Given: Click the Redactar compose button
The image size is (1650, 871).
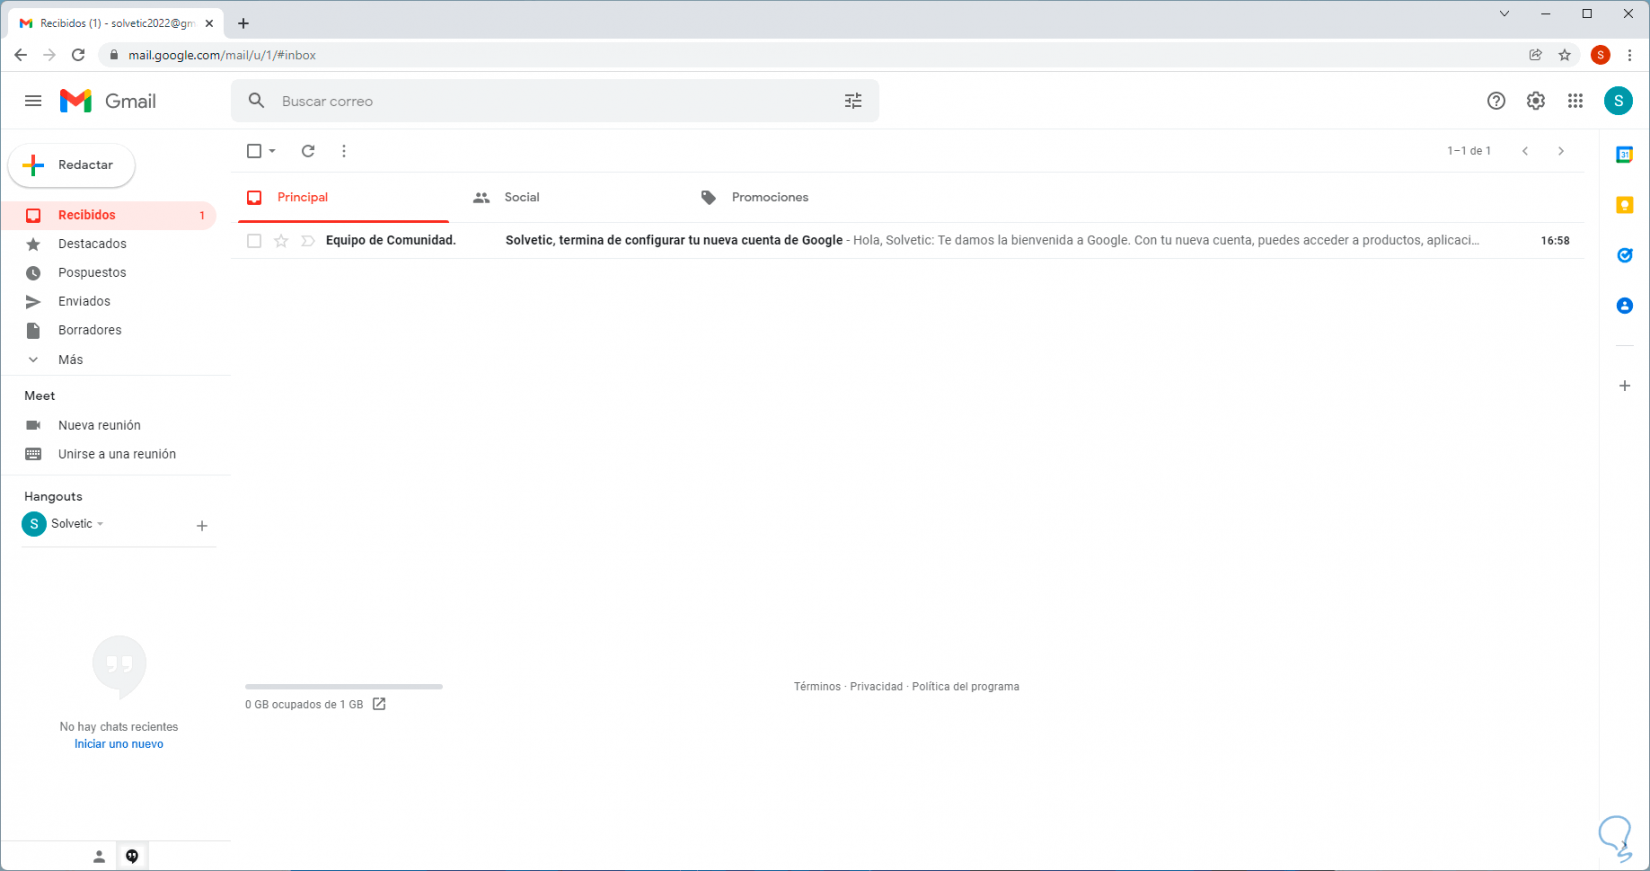Looking at the screenshot, I should pyautogui.click(x=71, y=165).
